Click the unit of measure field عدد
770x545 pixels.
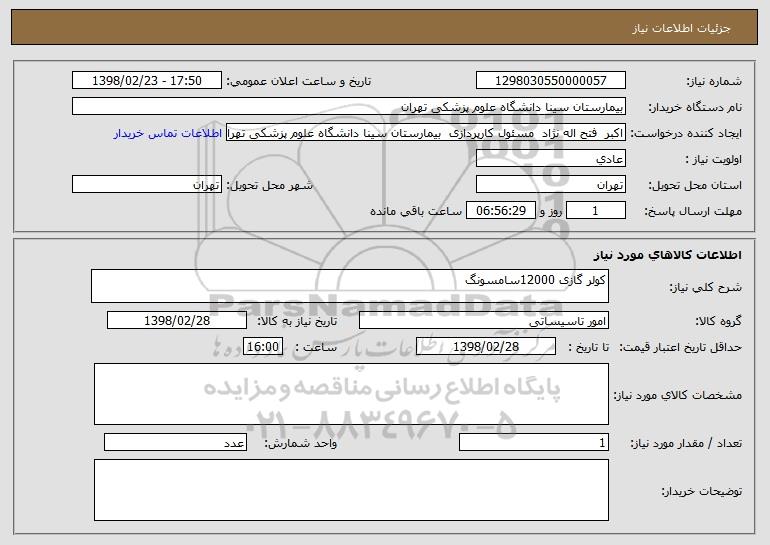coord(175,442)
